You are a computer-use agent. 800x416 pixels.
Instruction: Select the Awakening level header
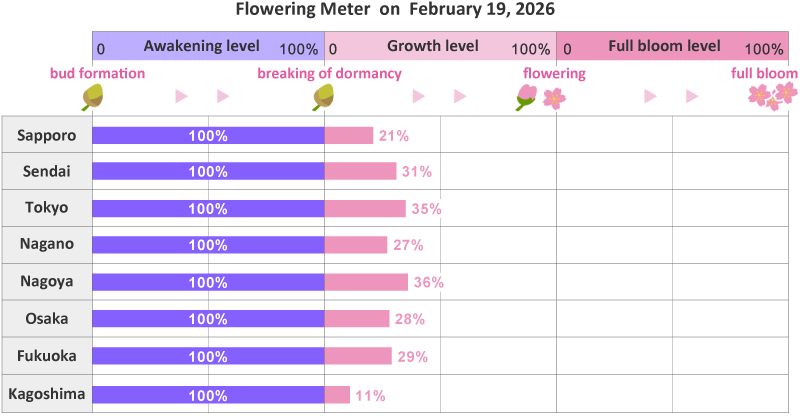pos(208,46)
